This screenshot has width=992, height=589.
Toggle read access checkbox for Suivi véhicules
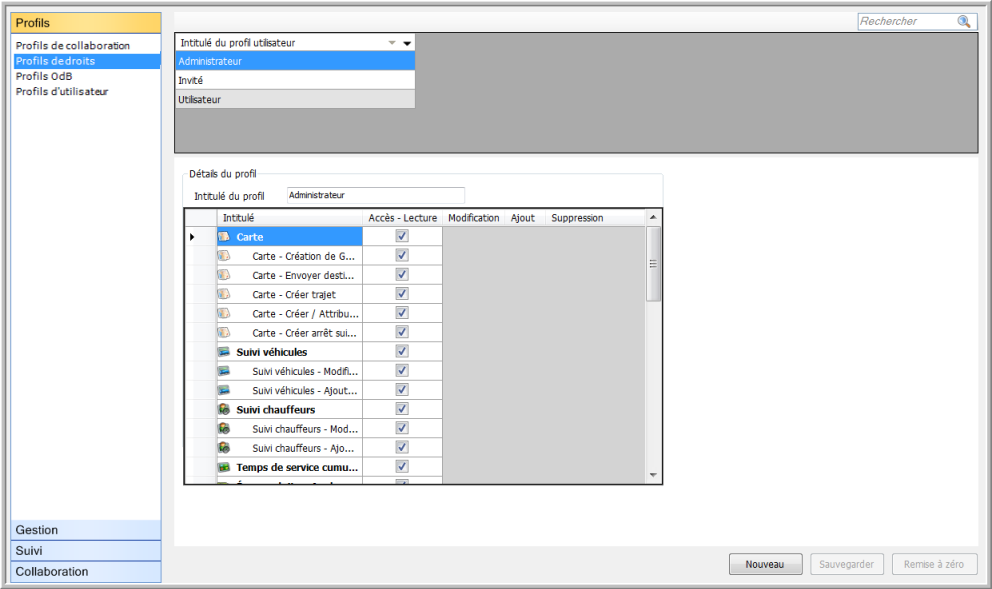click(402, 352)
